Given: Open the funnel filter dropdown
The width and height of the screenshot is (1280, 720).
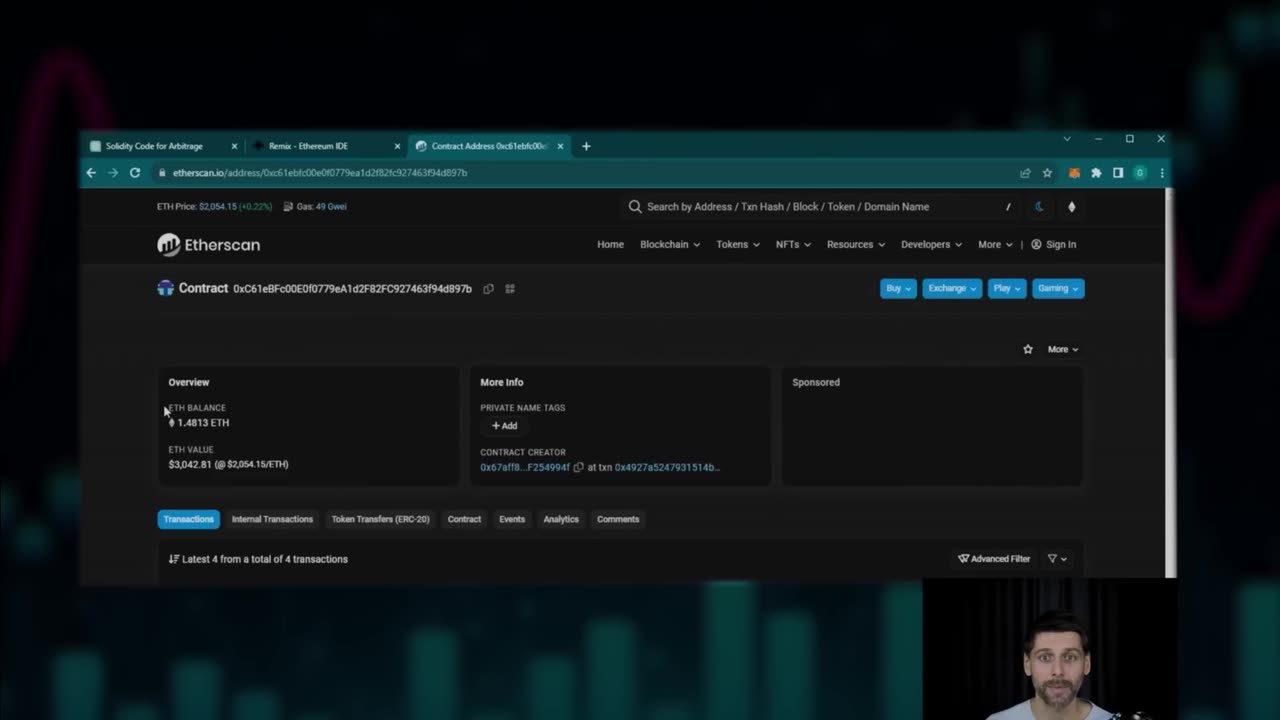Looking at the screenshot, I should point(1057,559).
